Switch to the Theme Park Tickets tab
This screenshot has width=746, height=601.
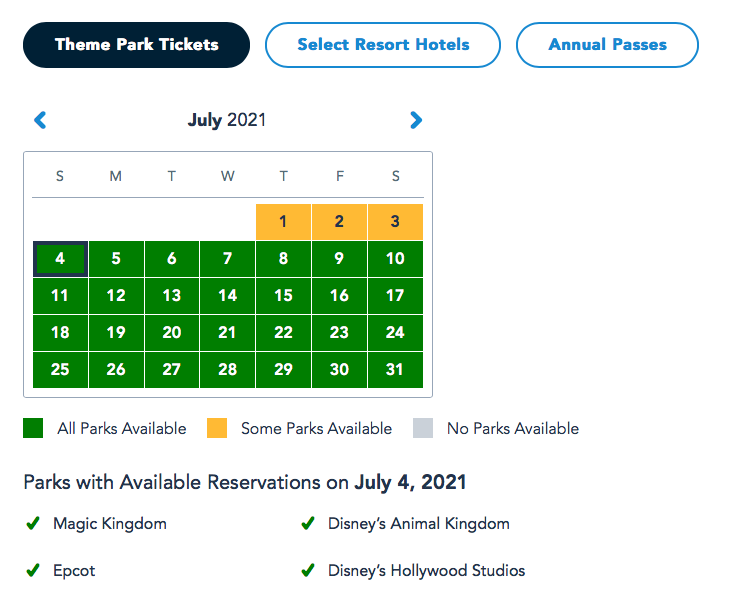click(136, 45)
